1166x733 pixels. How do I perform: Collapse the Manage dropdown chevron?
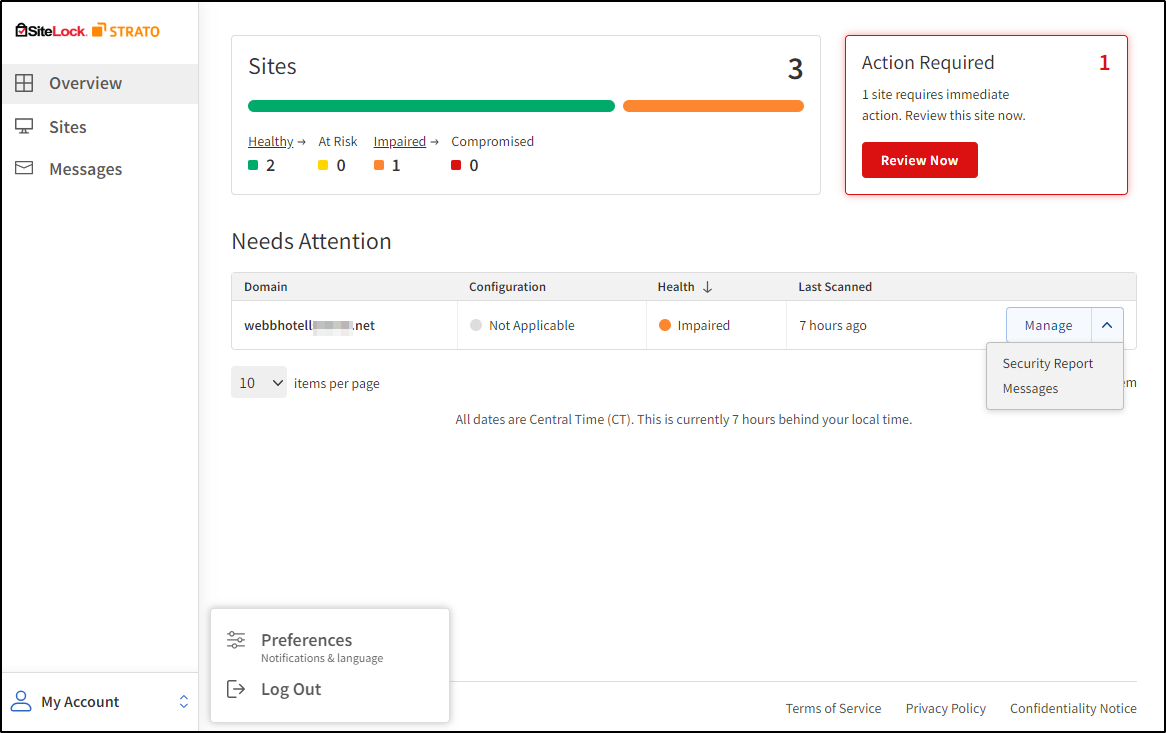1108,325
